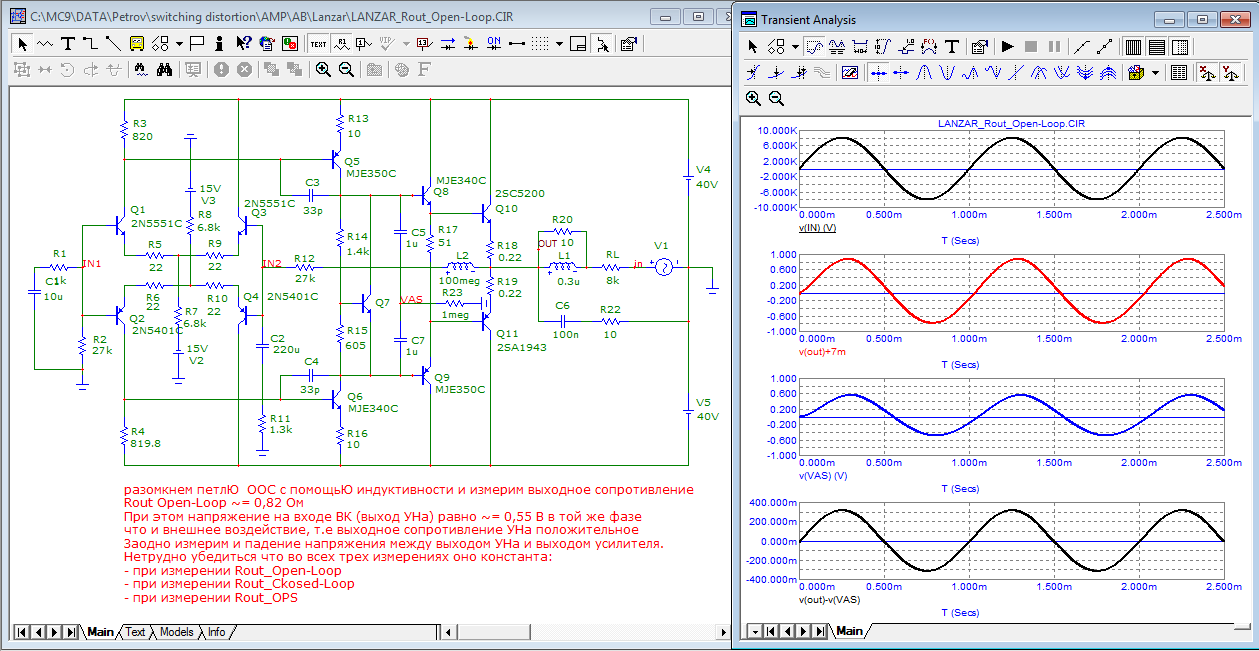Click the Run play button in Transient Analysis

pyautogui.click(x=1008, y=47)
